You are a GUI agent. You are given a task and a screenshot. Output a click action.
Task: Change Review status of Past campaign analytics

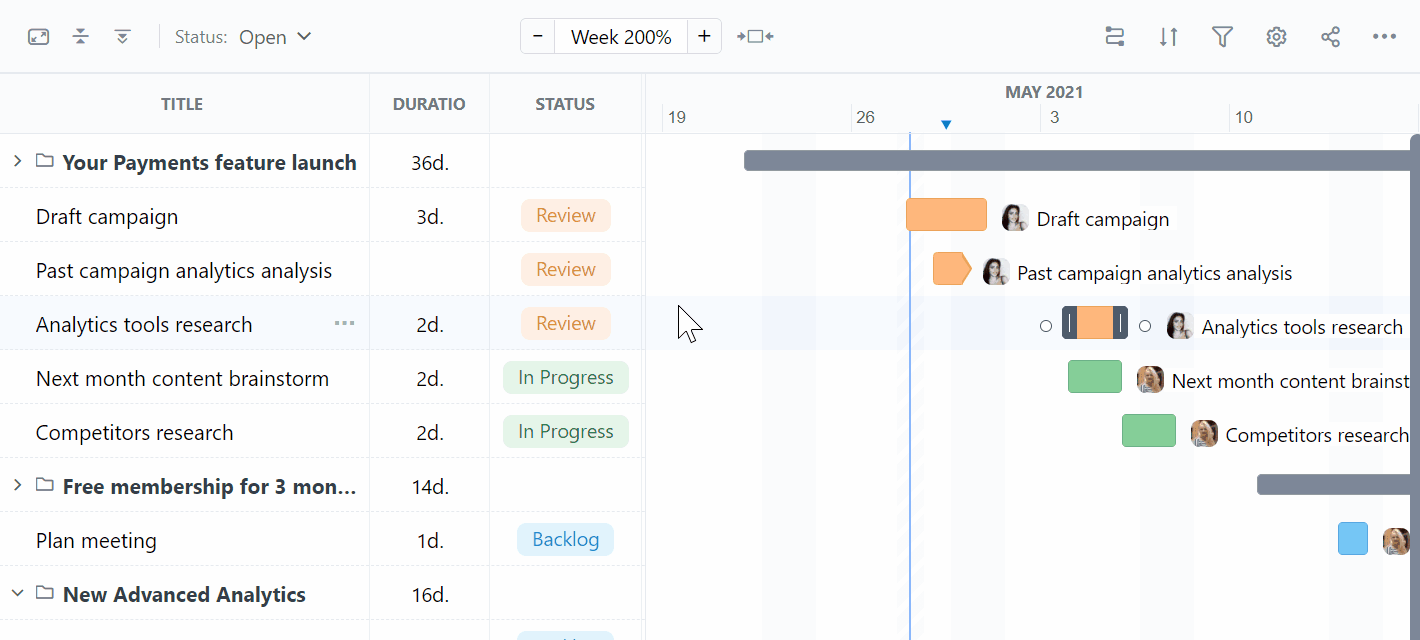tap(566, 270)
